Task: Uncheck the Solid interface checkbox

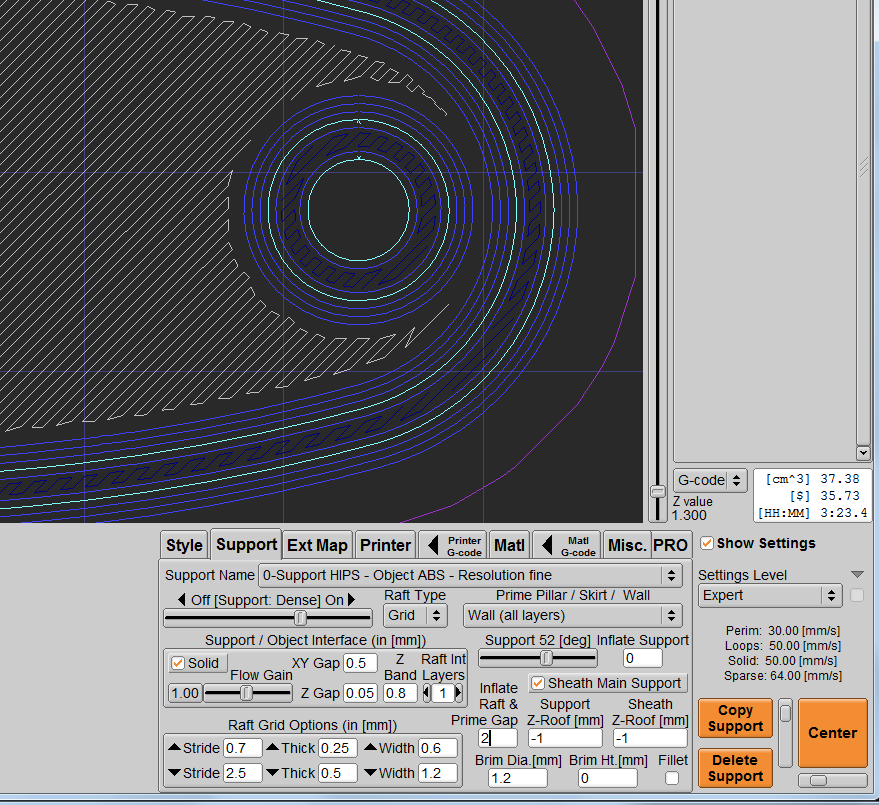Action: point(178,663)
